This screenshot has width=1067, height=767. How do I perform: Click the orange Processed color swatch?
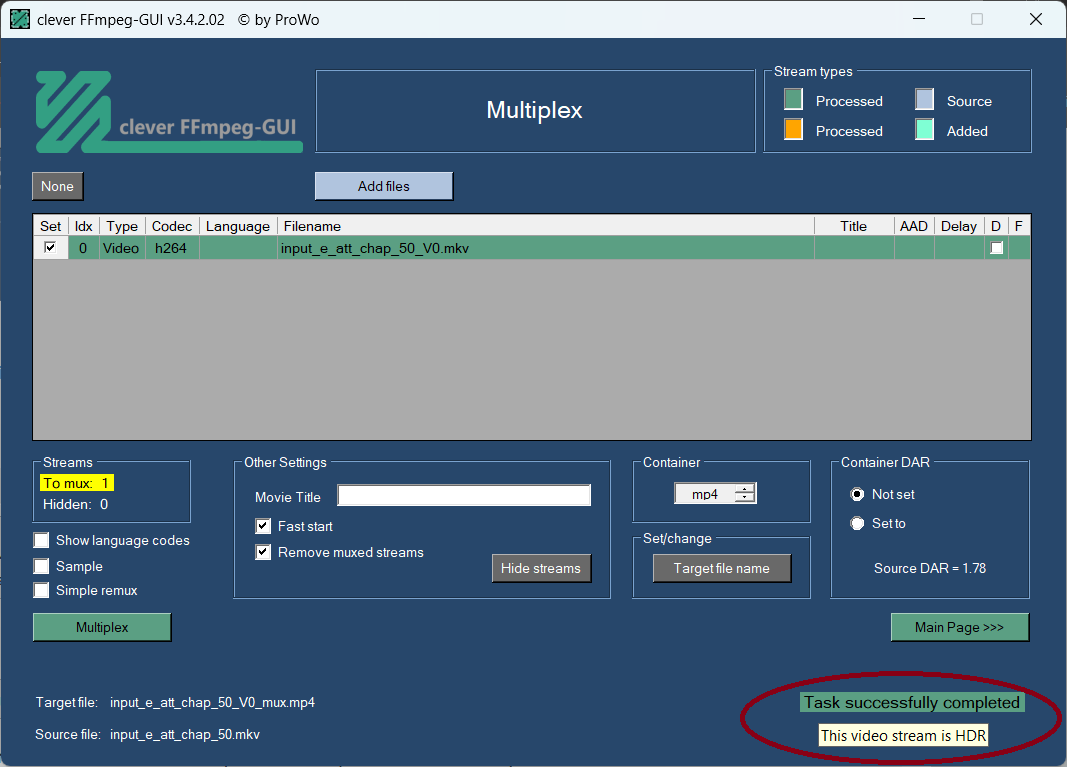(793, 129)
